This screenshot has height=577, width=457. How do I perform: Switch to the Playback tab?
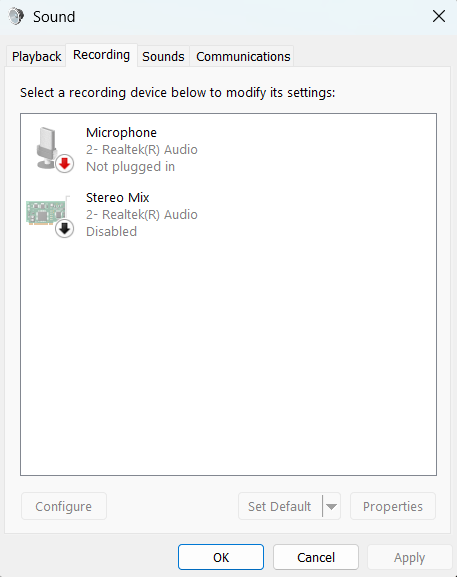(x=36, y=56)
